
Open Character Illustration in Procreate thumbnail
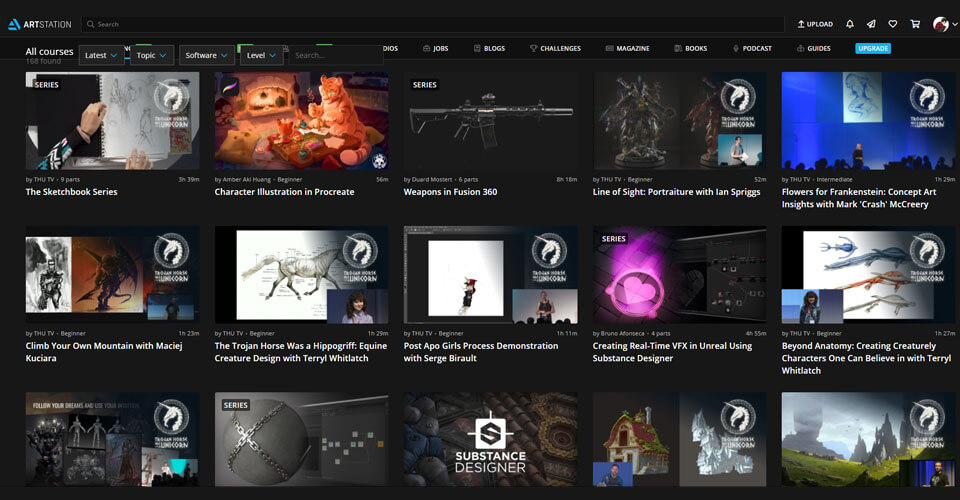pos(301,121)
